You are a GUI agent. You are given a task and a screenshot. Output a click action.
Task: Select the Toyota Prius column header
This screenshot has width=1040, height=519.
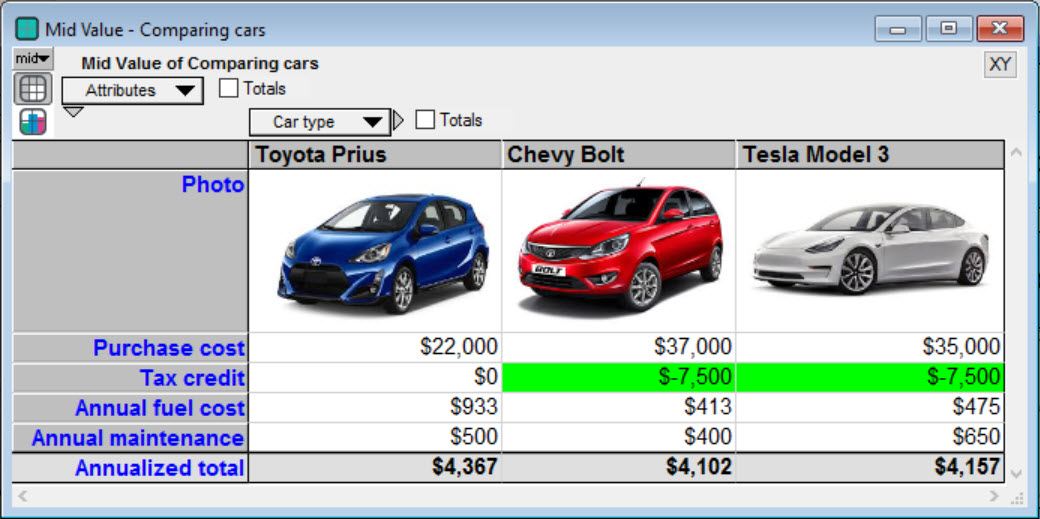point(375,155)
